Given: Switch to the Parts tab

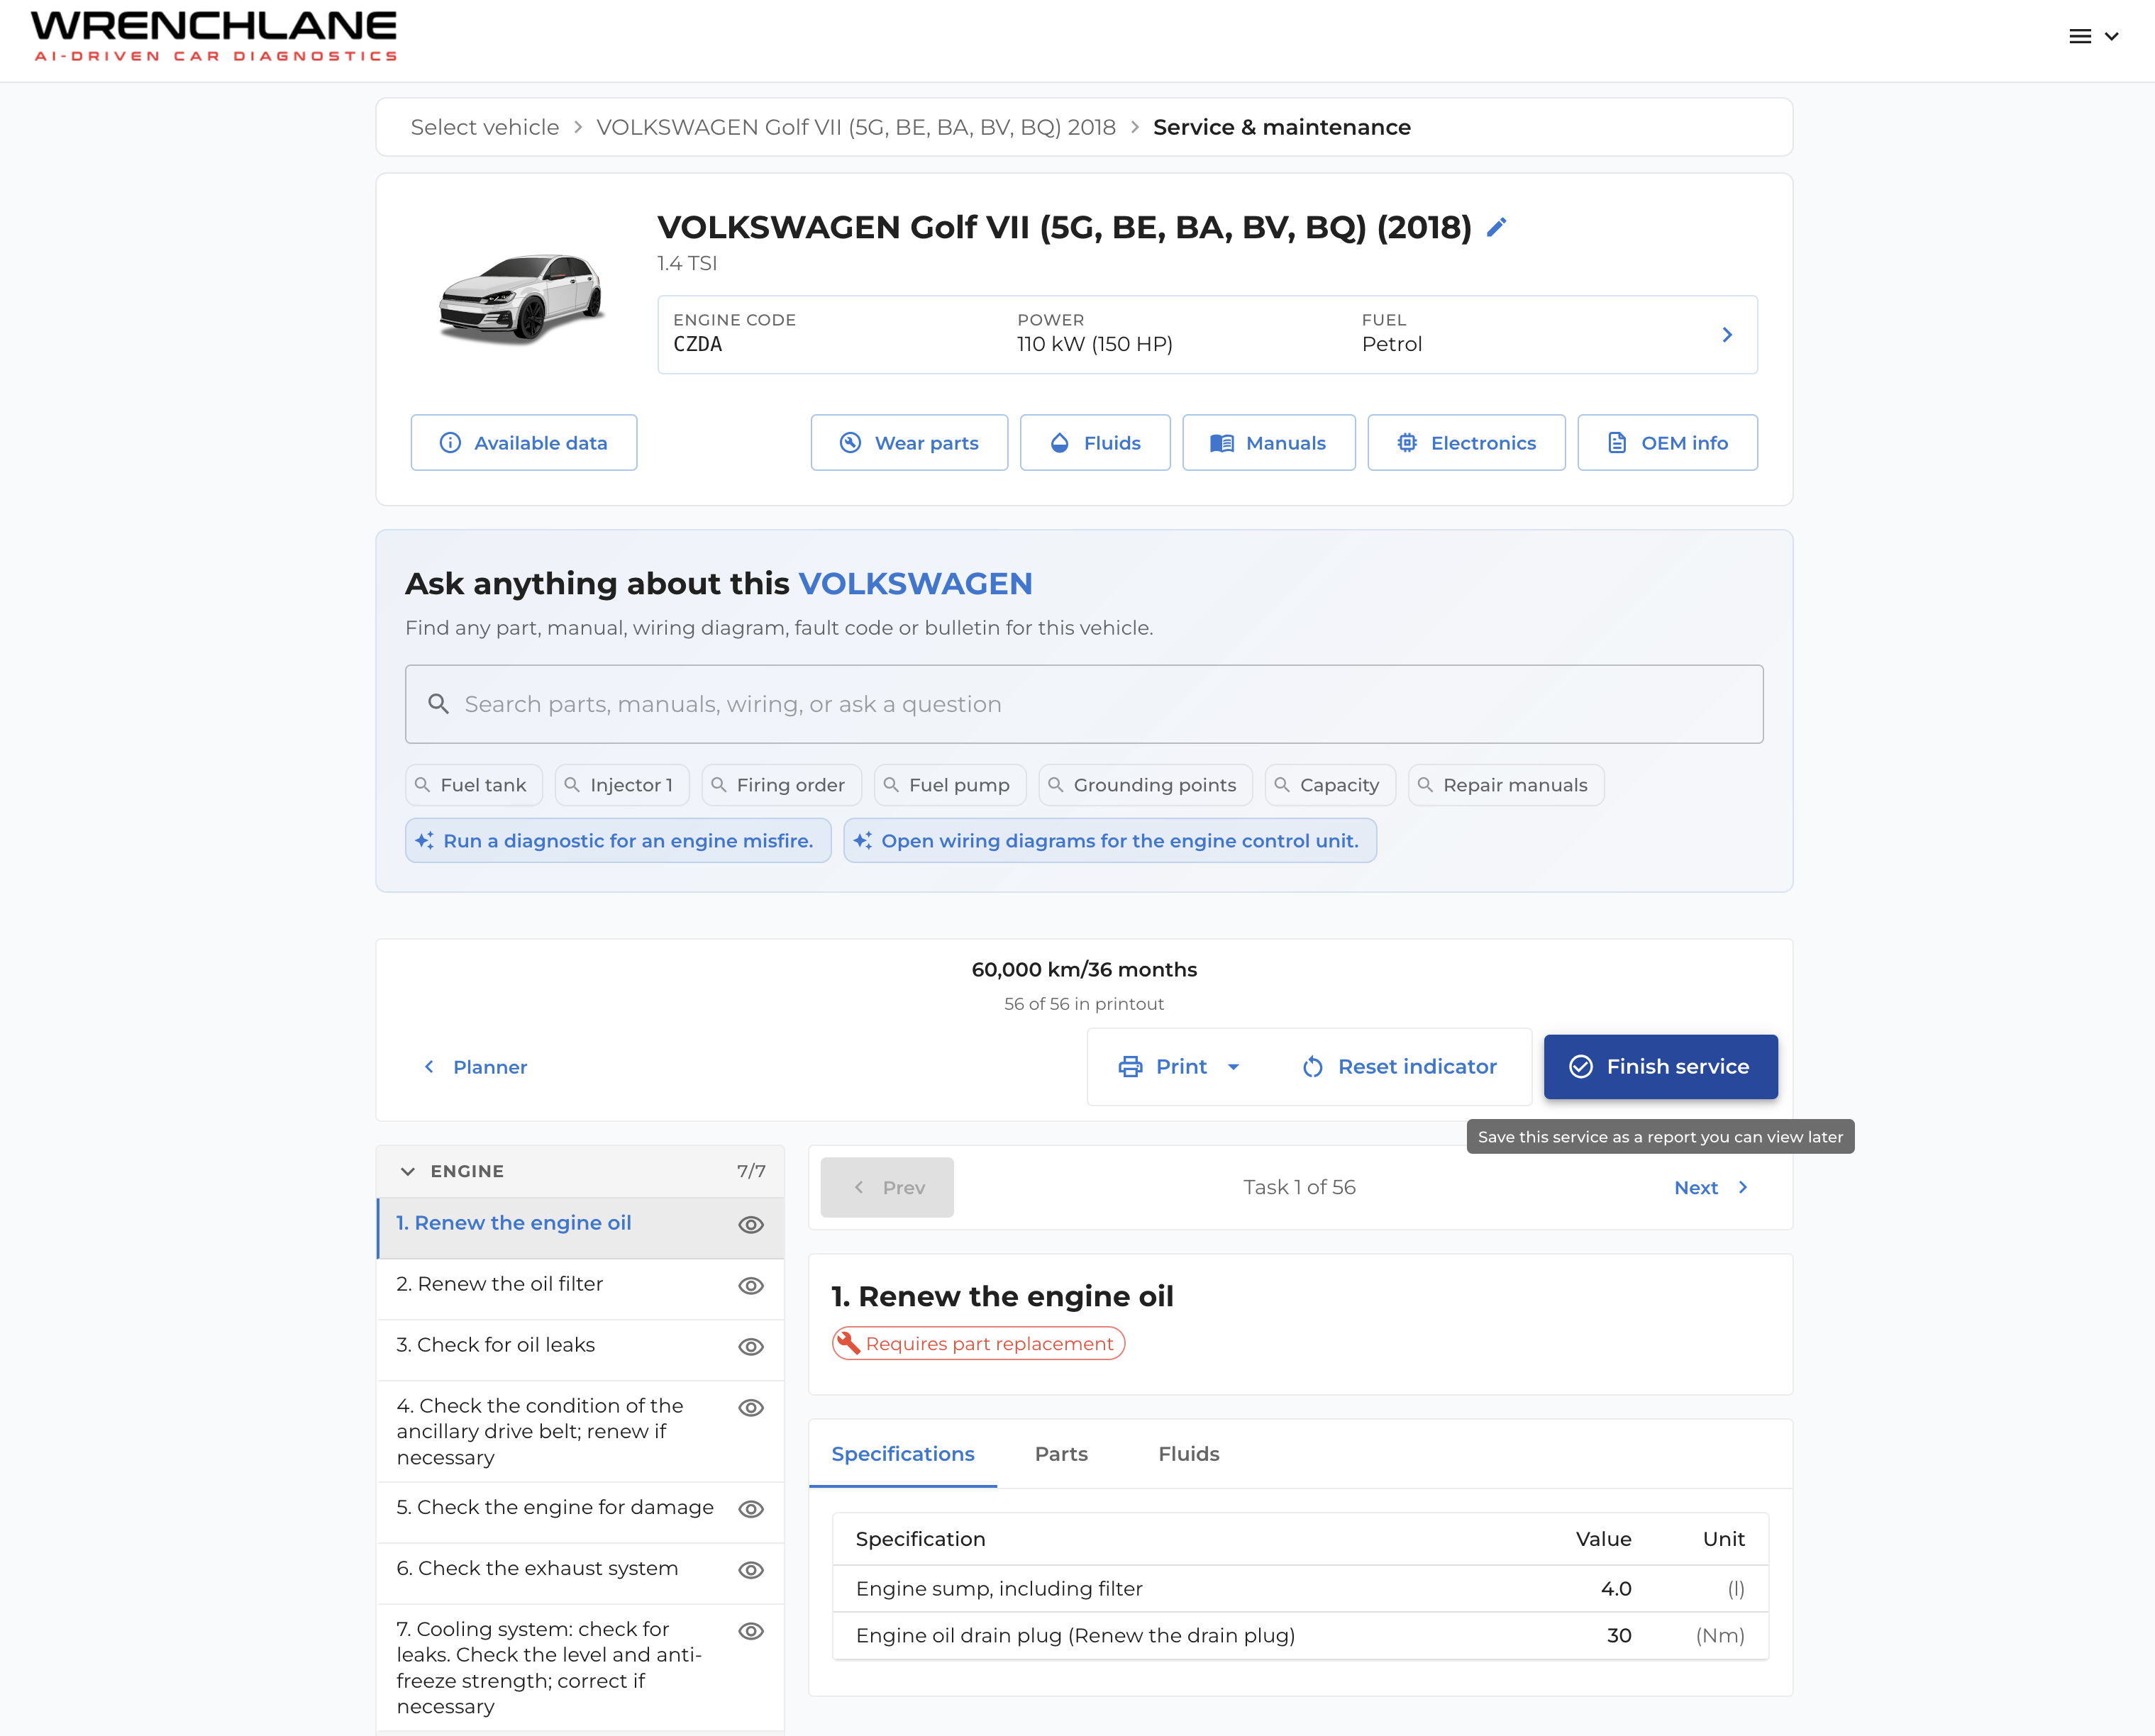Looking at the screenshot, I should 1061,1454.
